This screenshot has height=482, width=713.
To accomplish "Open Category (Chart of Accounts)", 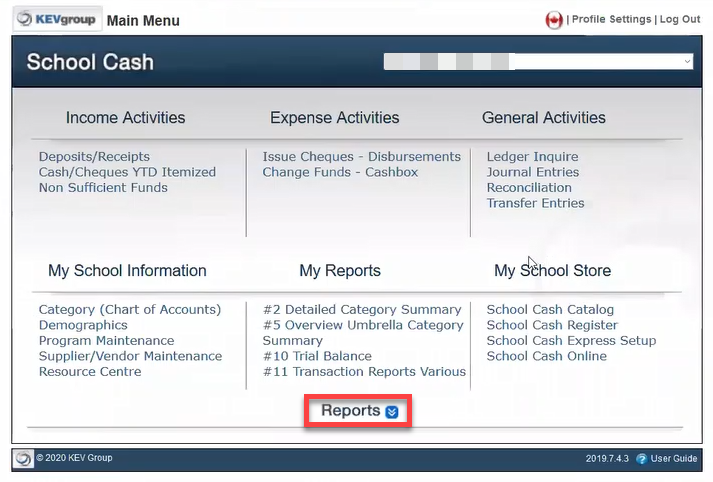I will point(130,309).
